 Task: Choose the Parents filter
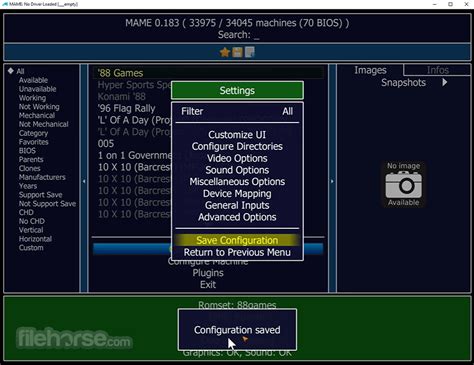[31, 159]
